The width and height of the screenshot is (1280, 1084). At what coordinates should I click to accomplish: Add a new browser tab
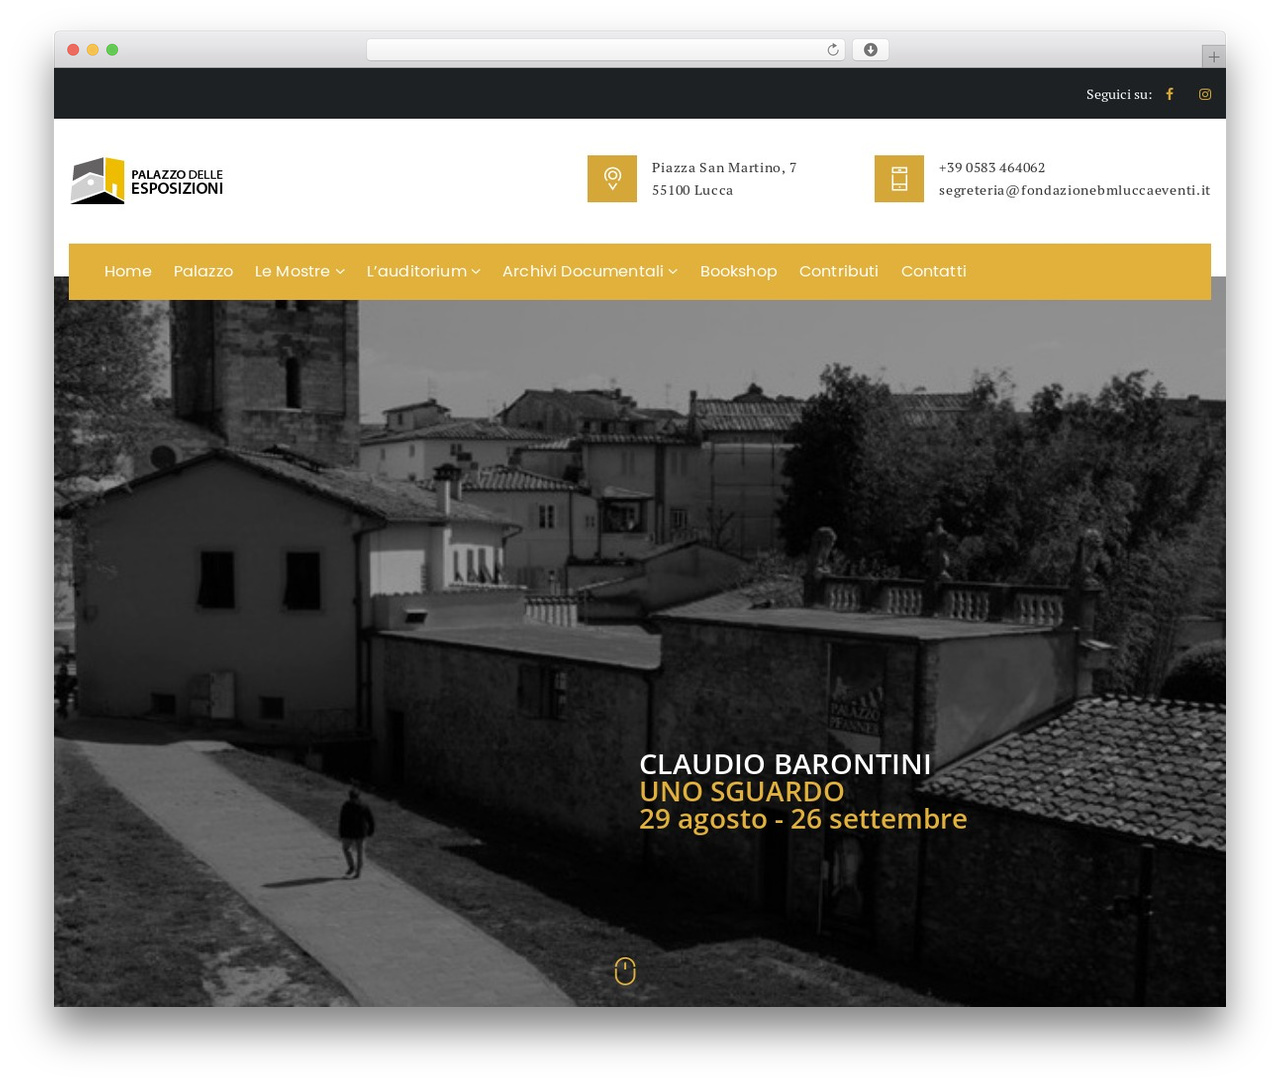pyautogui.click(x=1213, y=57)
